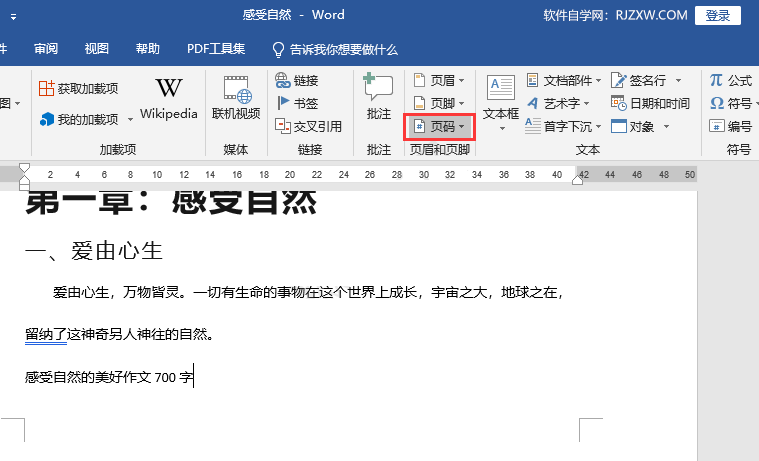Image resolution: width=759 pixels, height=461 pixels.
Task: Expand the WordArt dropdown arrow
Action: point(586,104)
